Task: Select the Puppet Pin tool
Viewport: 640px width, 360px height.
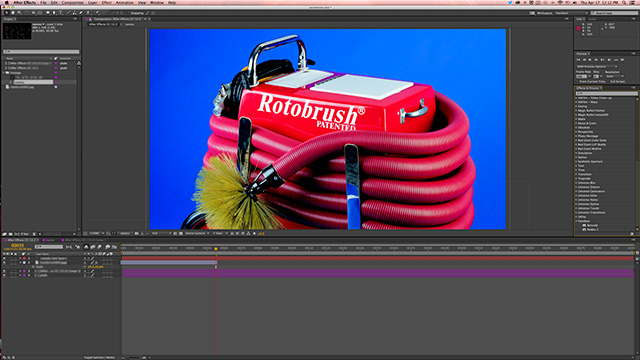Action: 97,13
